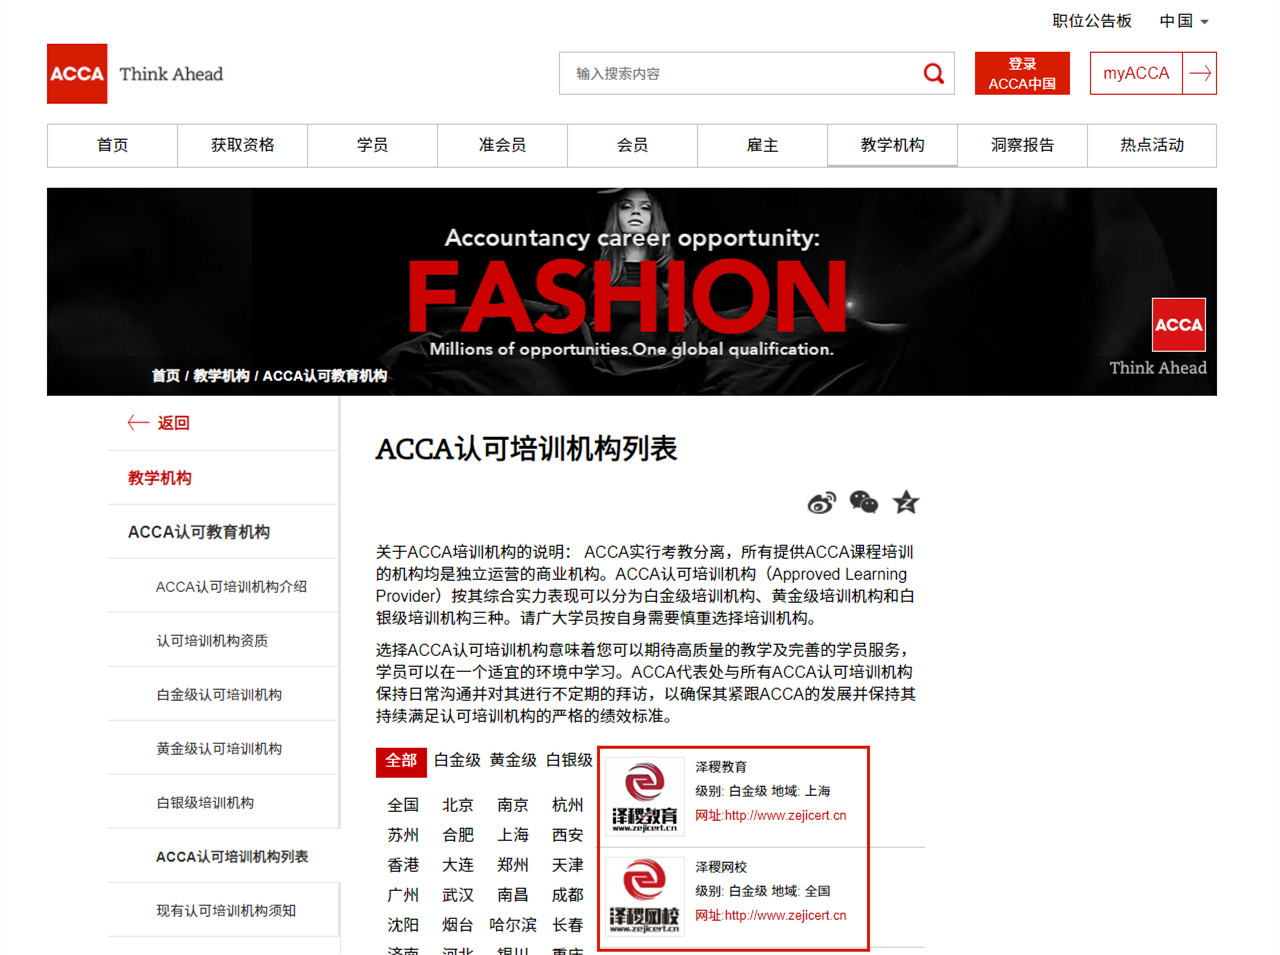Select ACCA认可教育机构 in the sidebar

click(x=199, y=532)
